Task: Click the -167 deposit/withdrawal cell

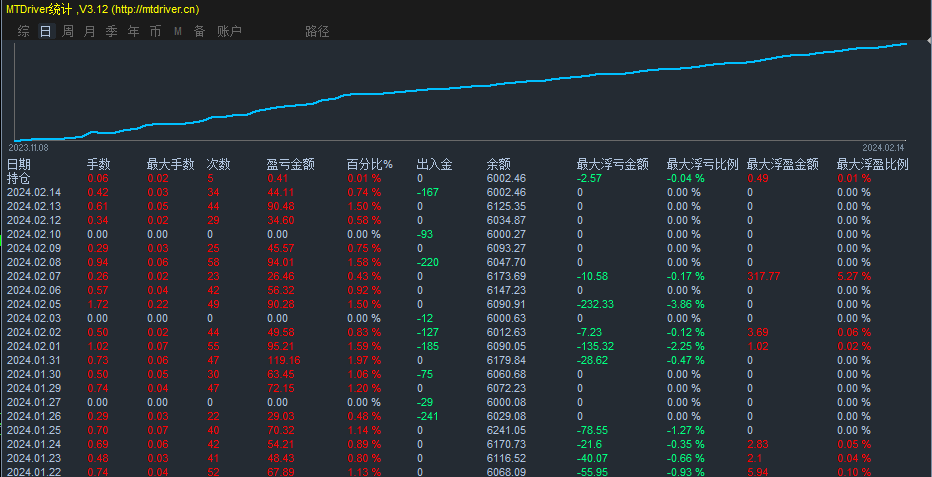Action: 427,192
